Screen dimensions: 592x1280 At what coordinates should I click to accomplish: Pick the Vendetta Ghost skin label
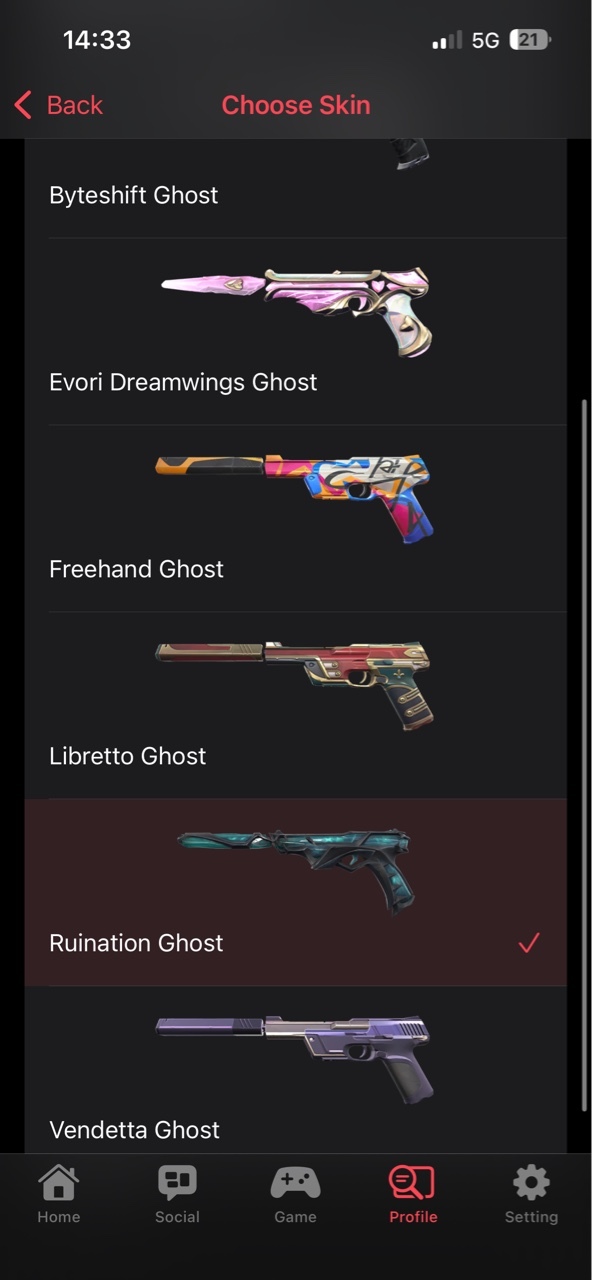134,1130
